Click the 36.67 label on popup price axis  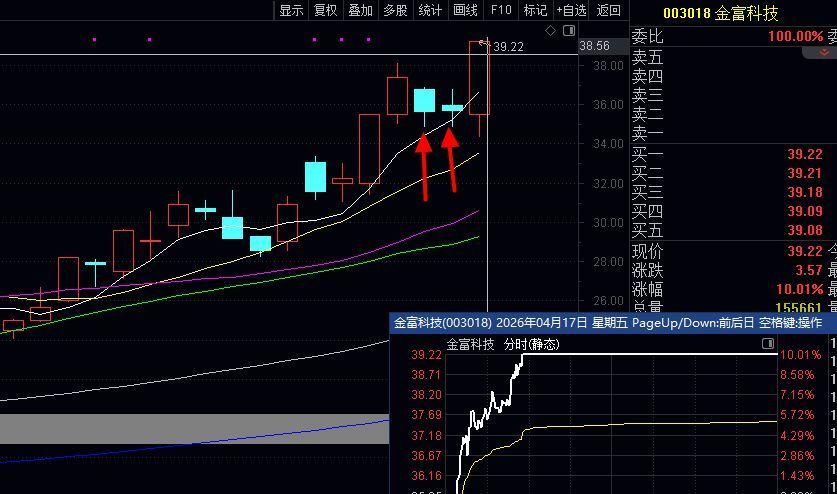click(x=427, y=456)
